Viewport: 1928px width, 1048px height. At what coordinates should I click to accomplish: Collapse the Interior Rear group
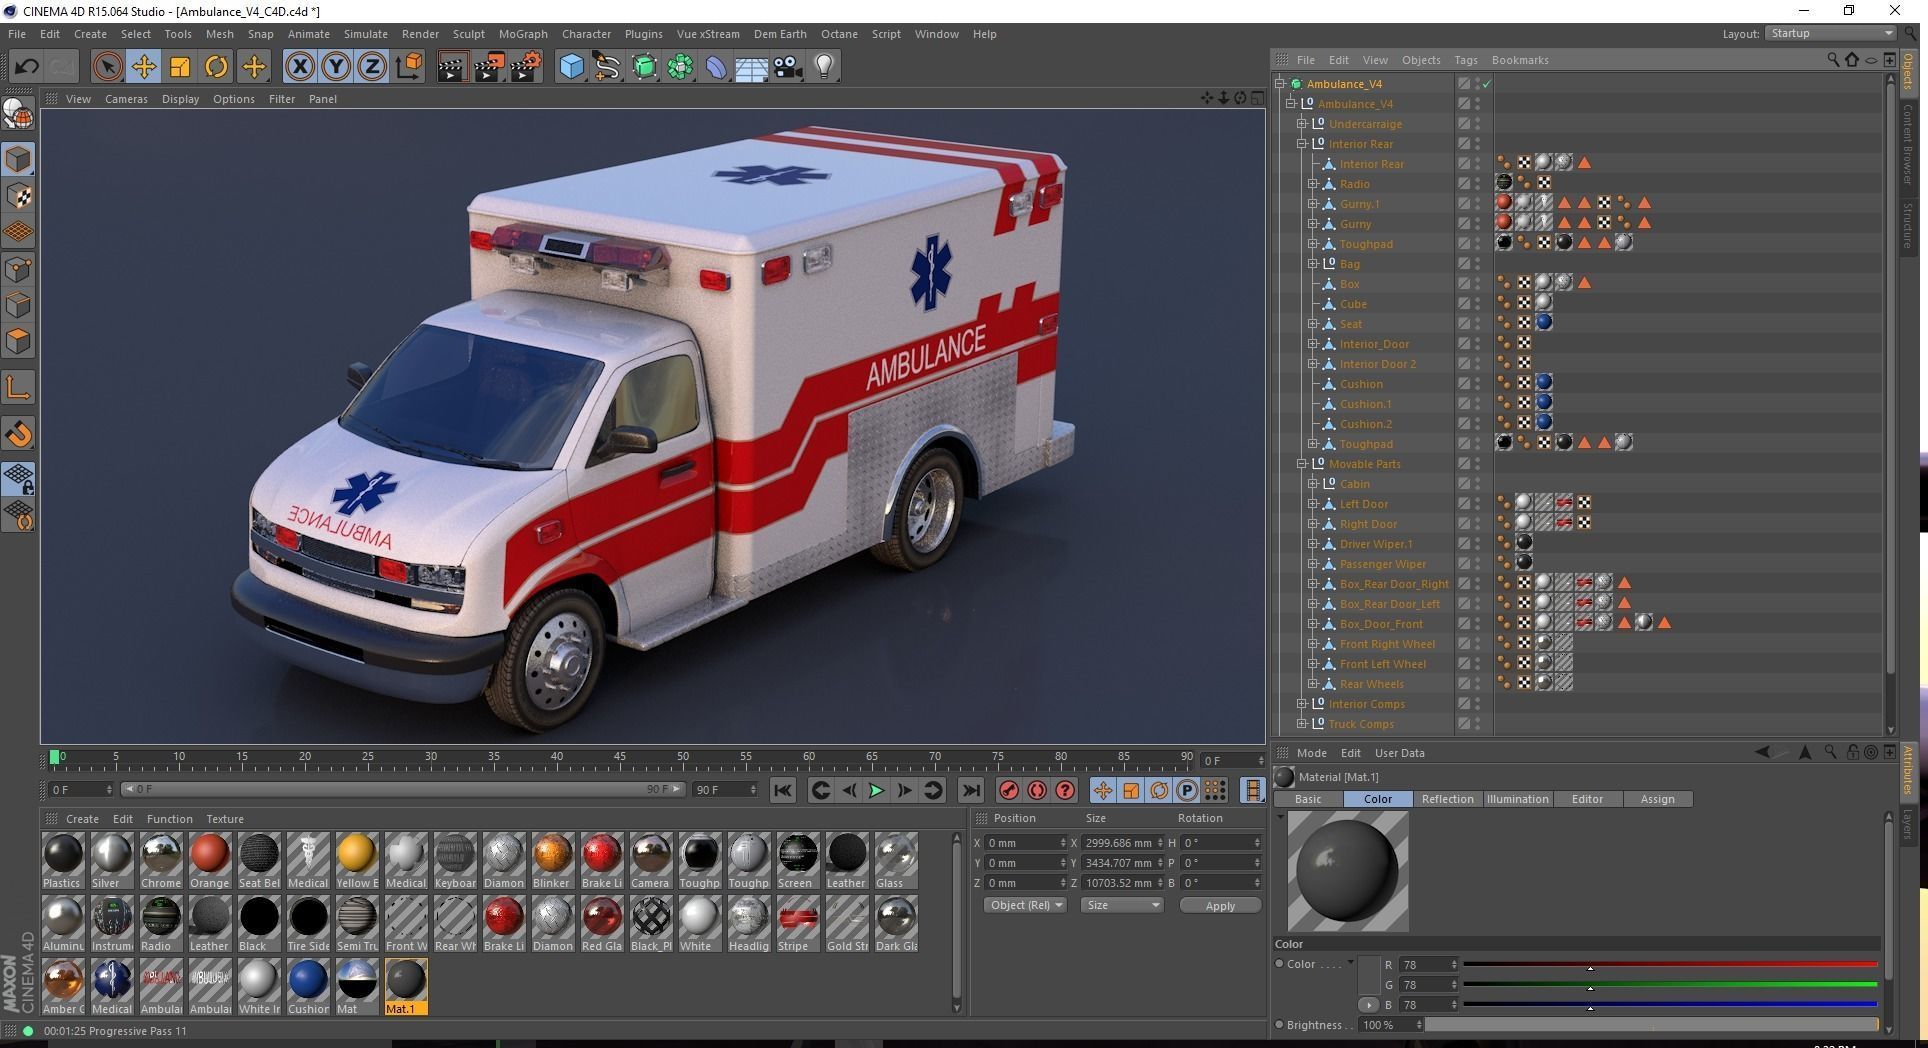(1302, 144)
